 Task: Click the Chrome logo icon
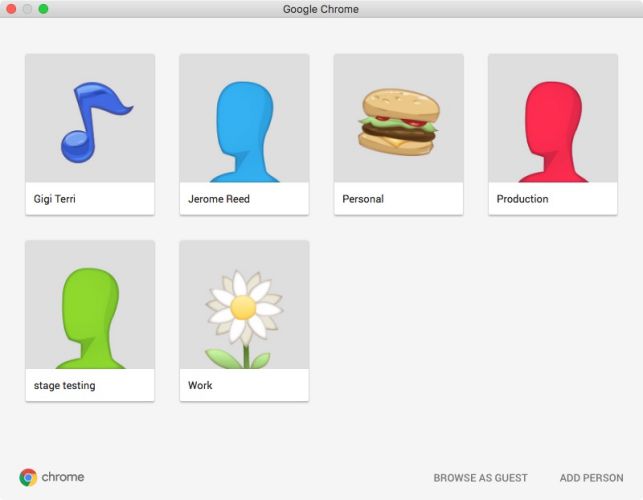pos(28,477)
